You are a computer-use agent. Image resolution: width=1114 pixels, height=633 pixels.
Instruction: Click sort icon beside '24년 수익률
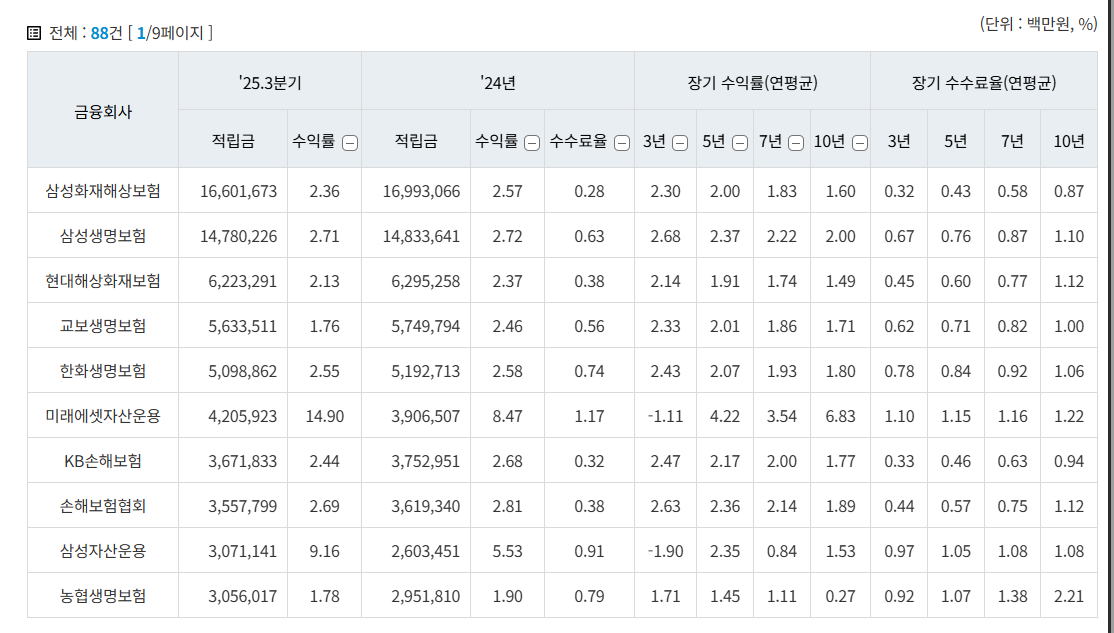click(532, 143)
